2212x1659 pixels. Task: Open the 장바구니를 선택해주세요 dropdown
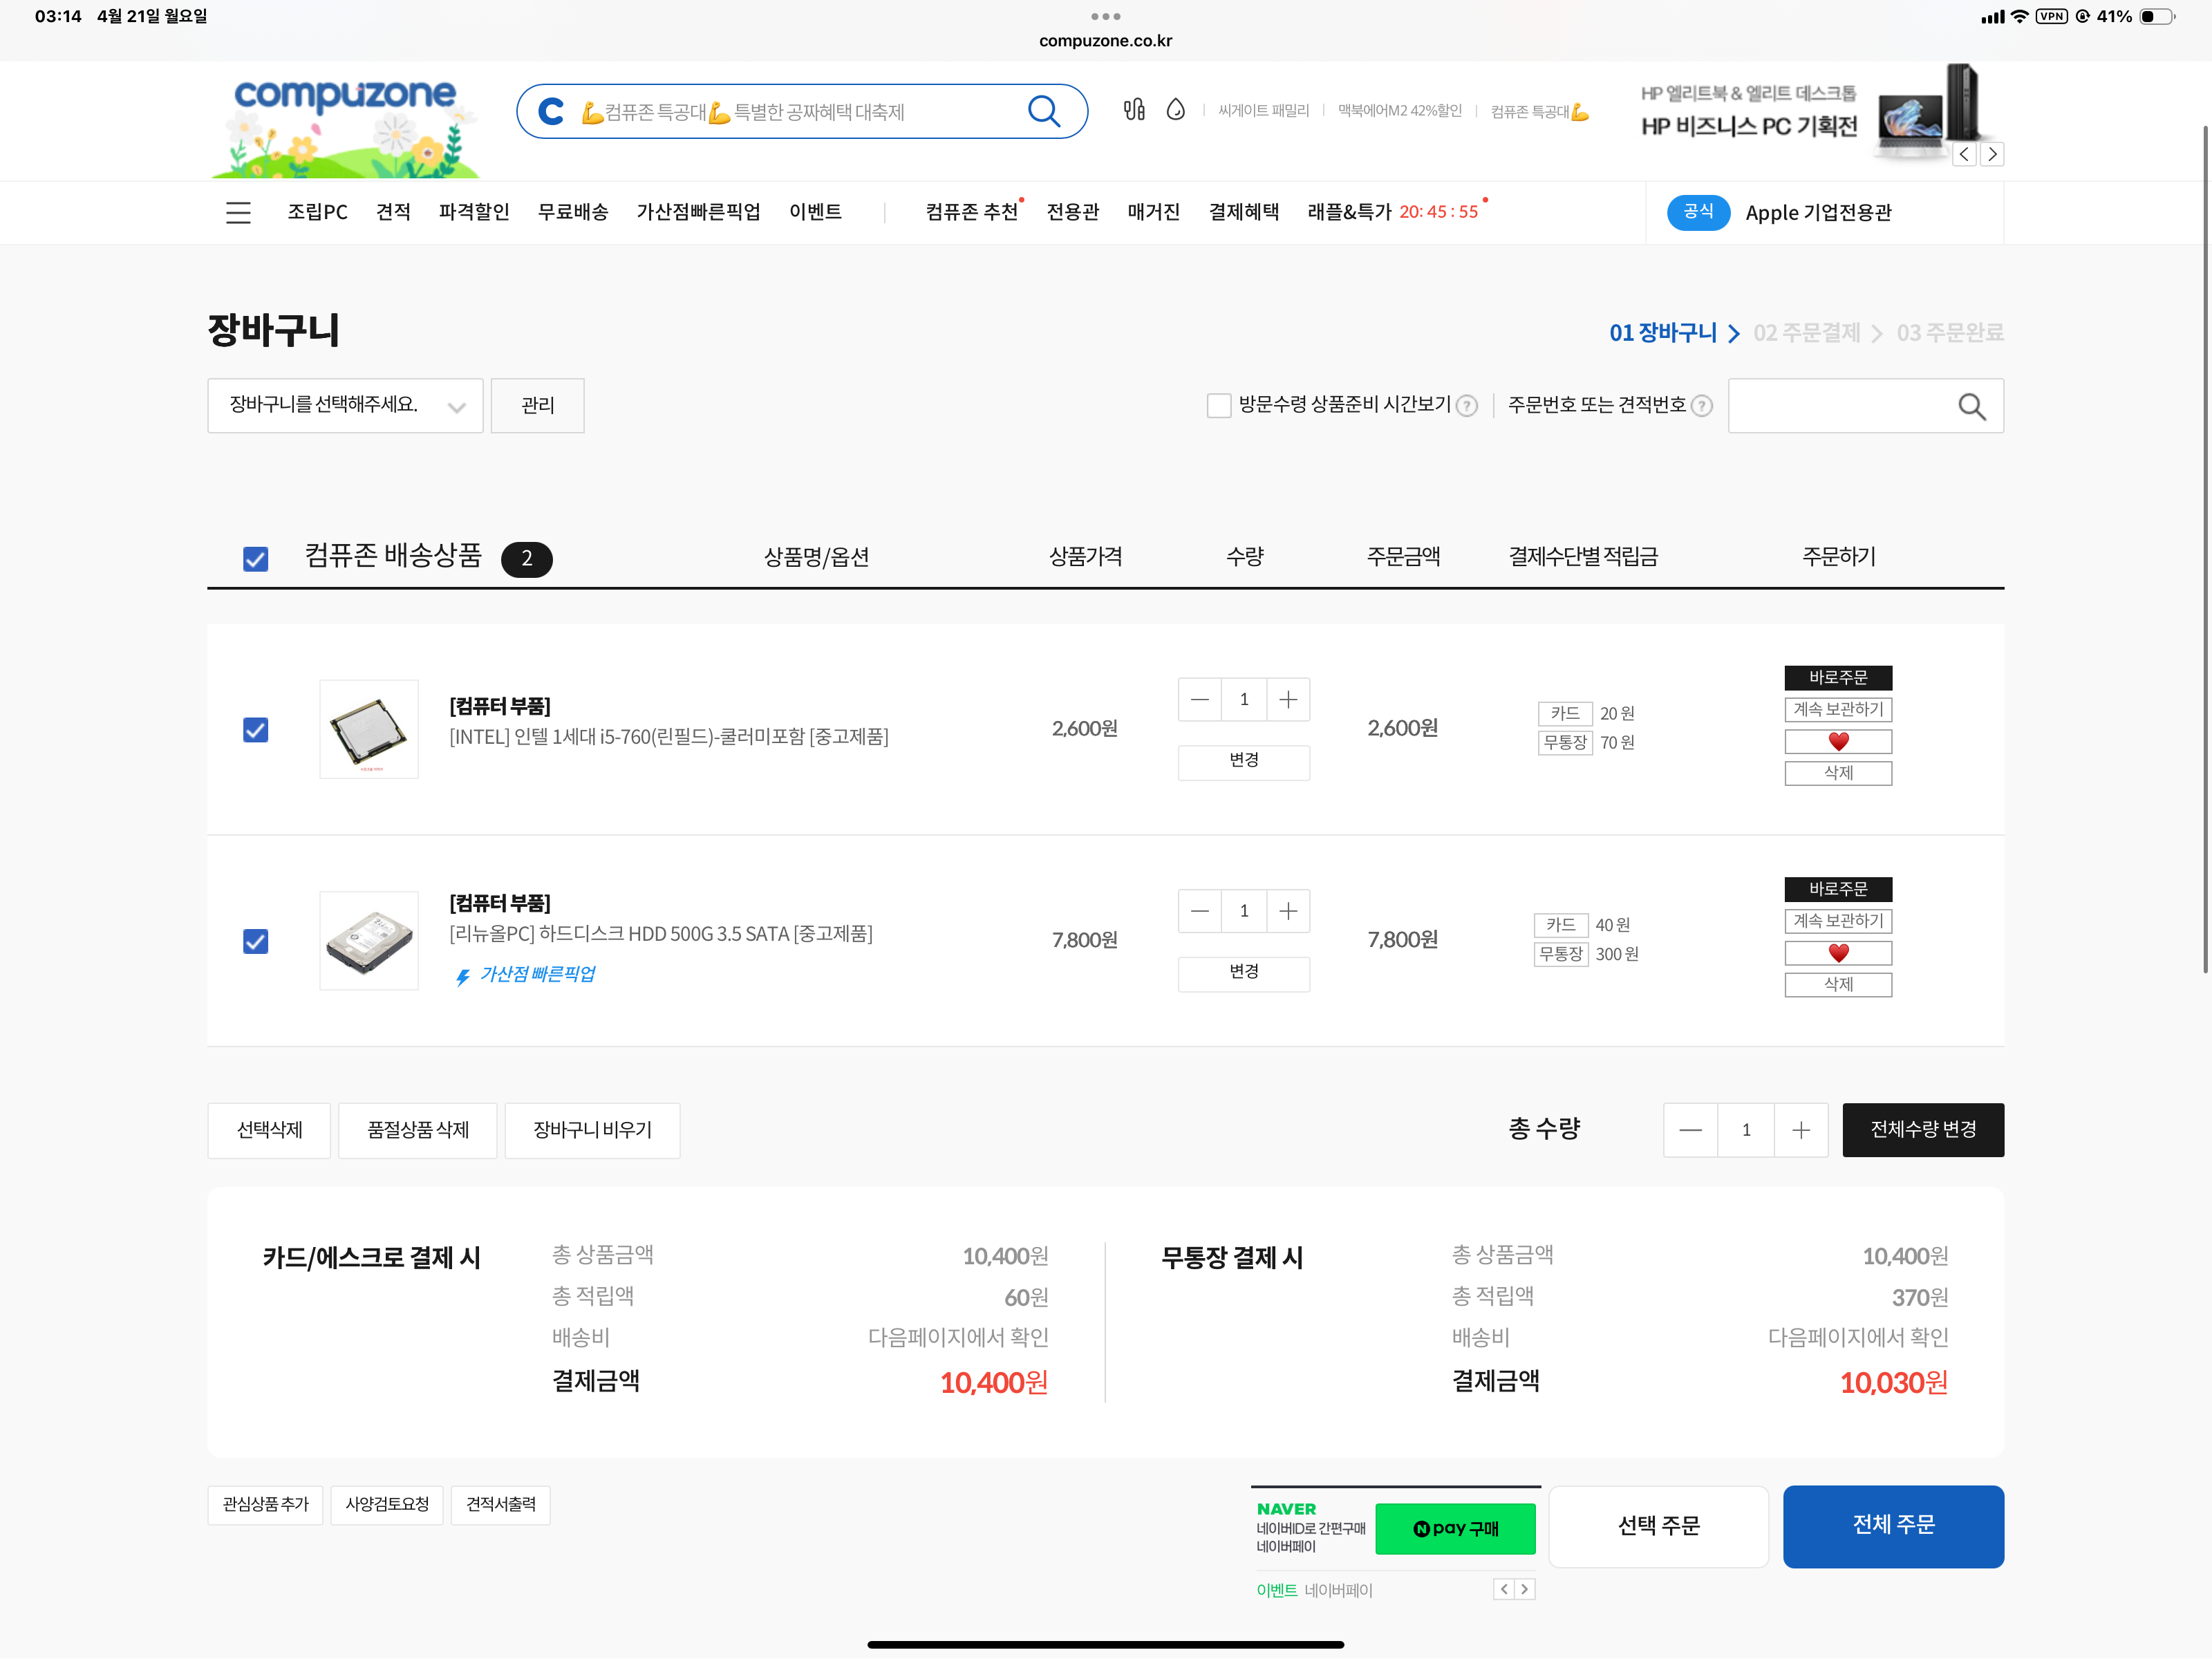345,405
